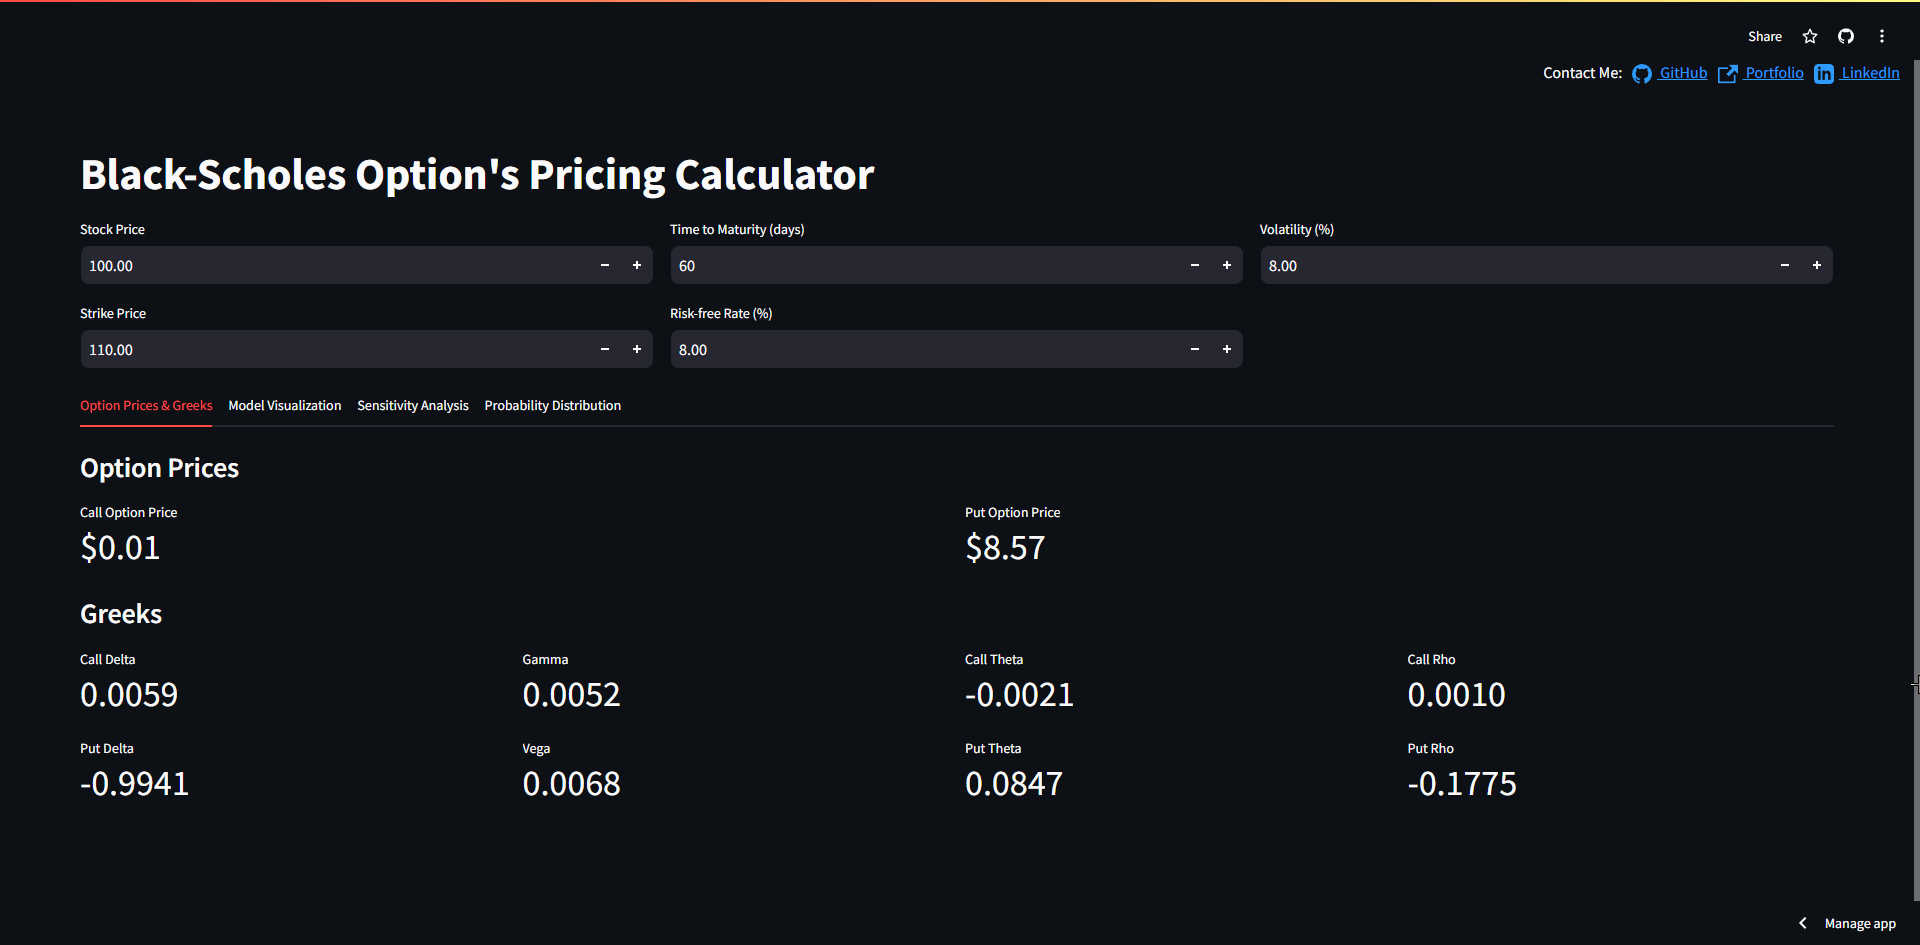Open the Sensitivity Analysis tab
The image size is (1920, 945).
[412, 405]
